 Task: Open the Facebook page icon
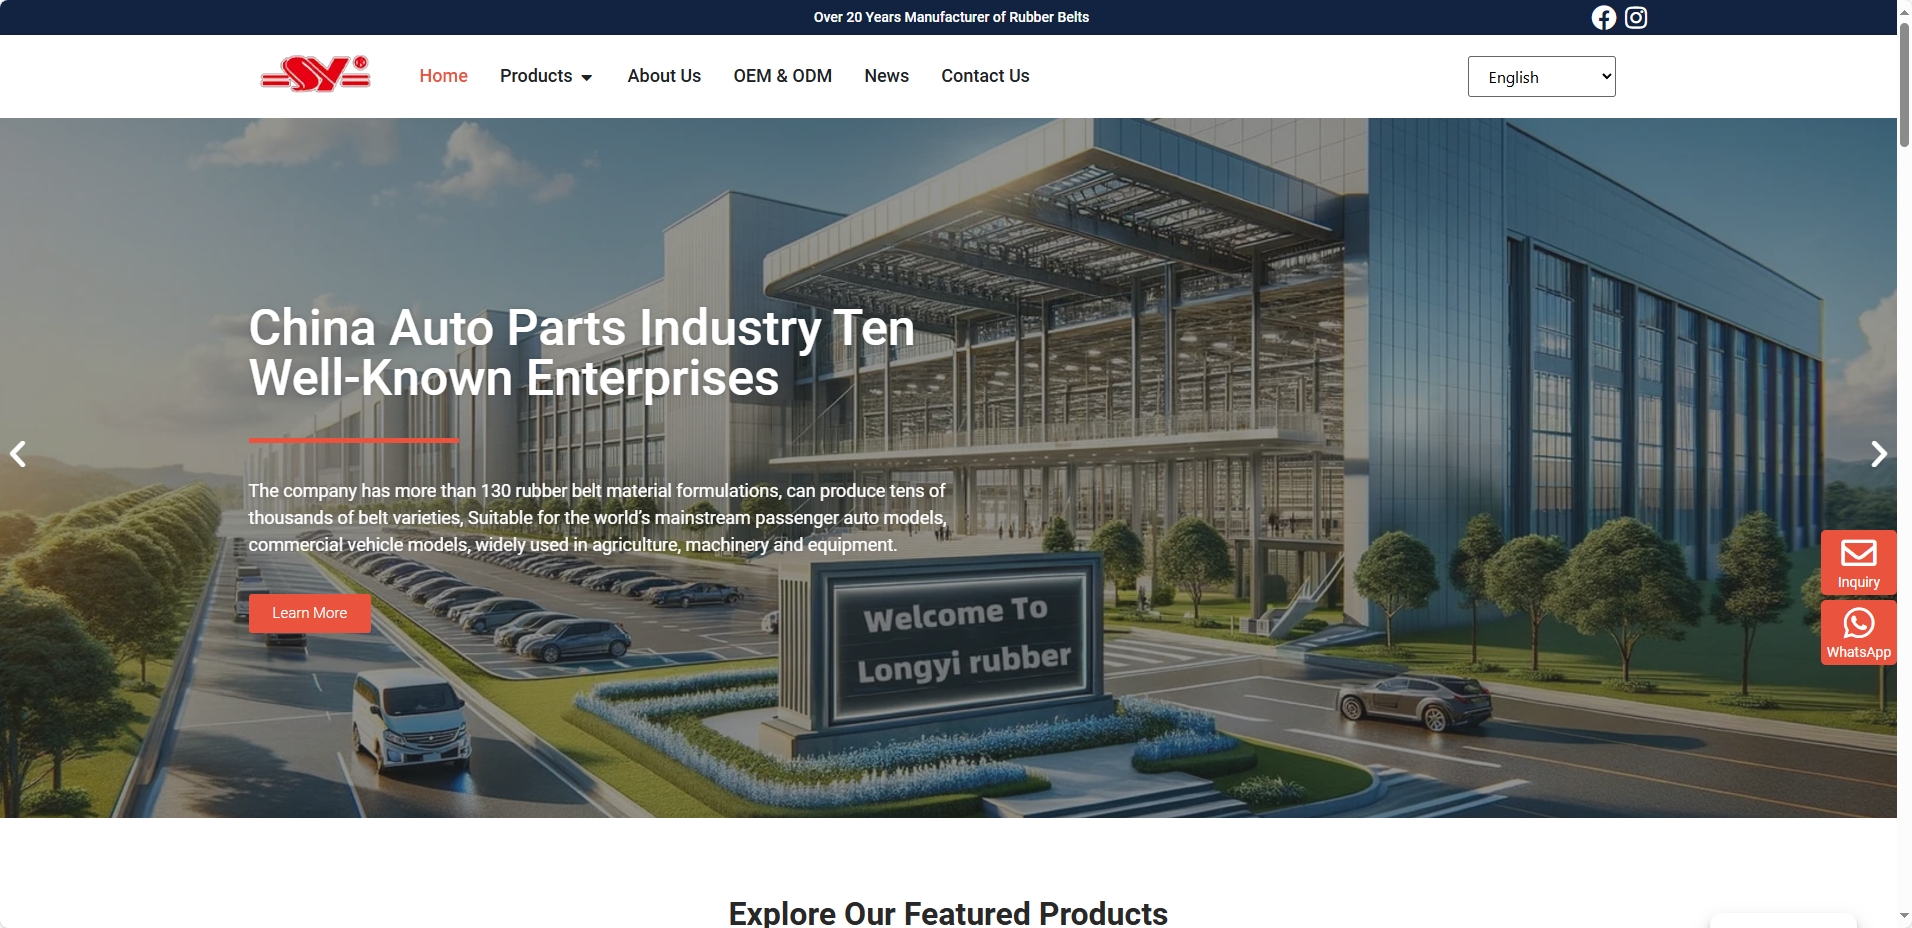tap(1603, 18)
